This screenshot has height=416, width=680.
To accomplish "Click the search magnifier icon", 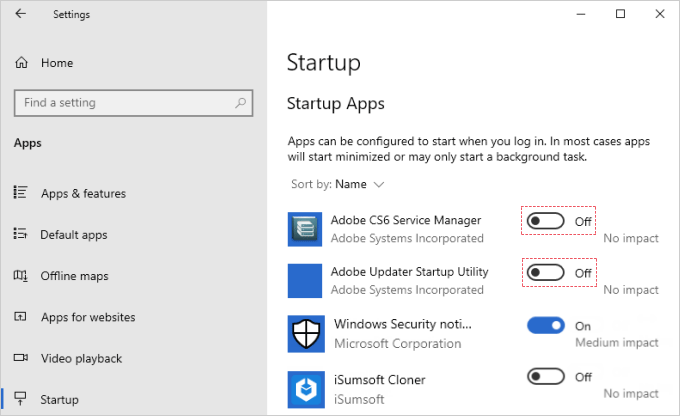I will (240, 103).
